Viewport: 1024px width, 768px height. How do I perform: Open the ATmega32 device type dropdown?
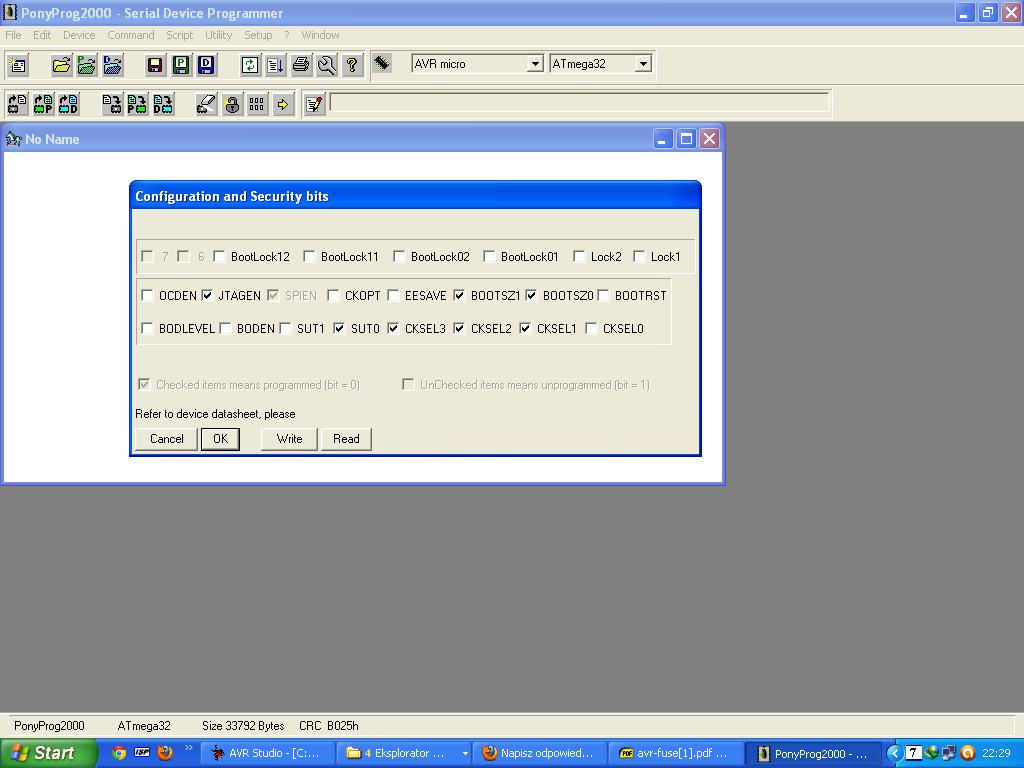tap(643, 64)
